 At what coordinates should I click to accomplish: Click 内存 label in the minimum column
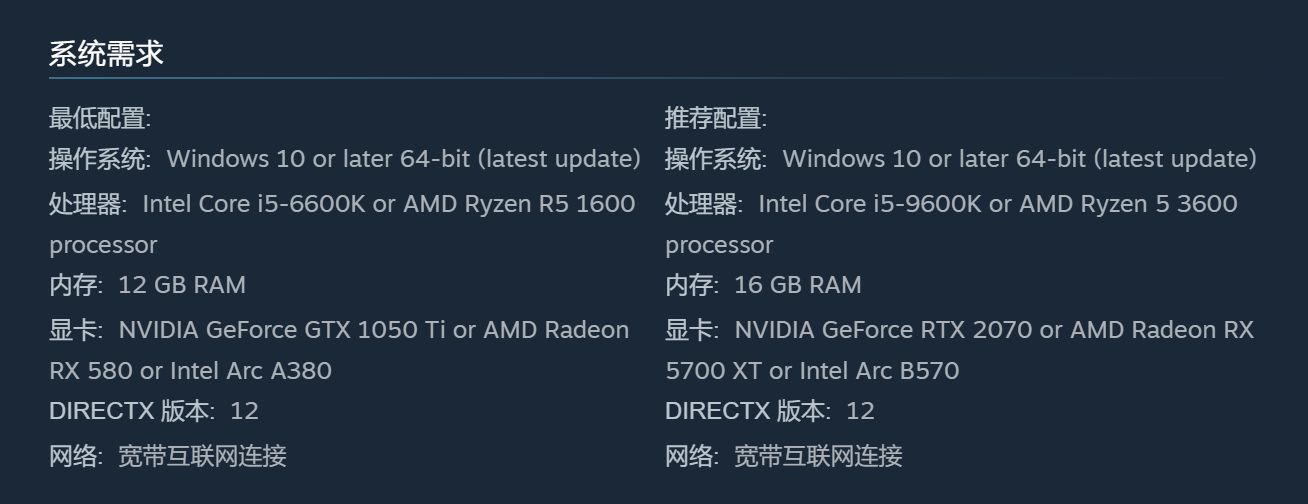click(74, 285)
